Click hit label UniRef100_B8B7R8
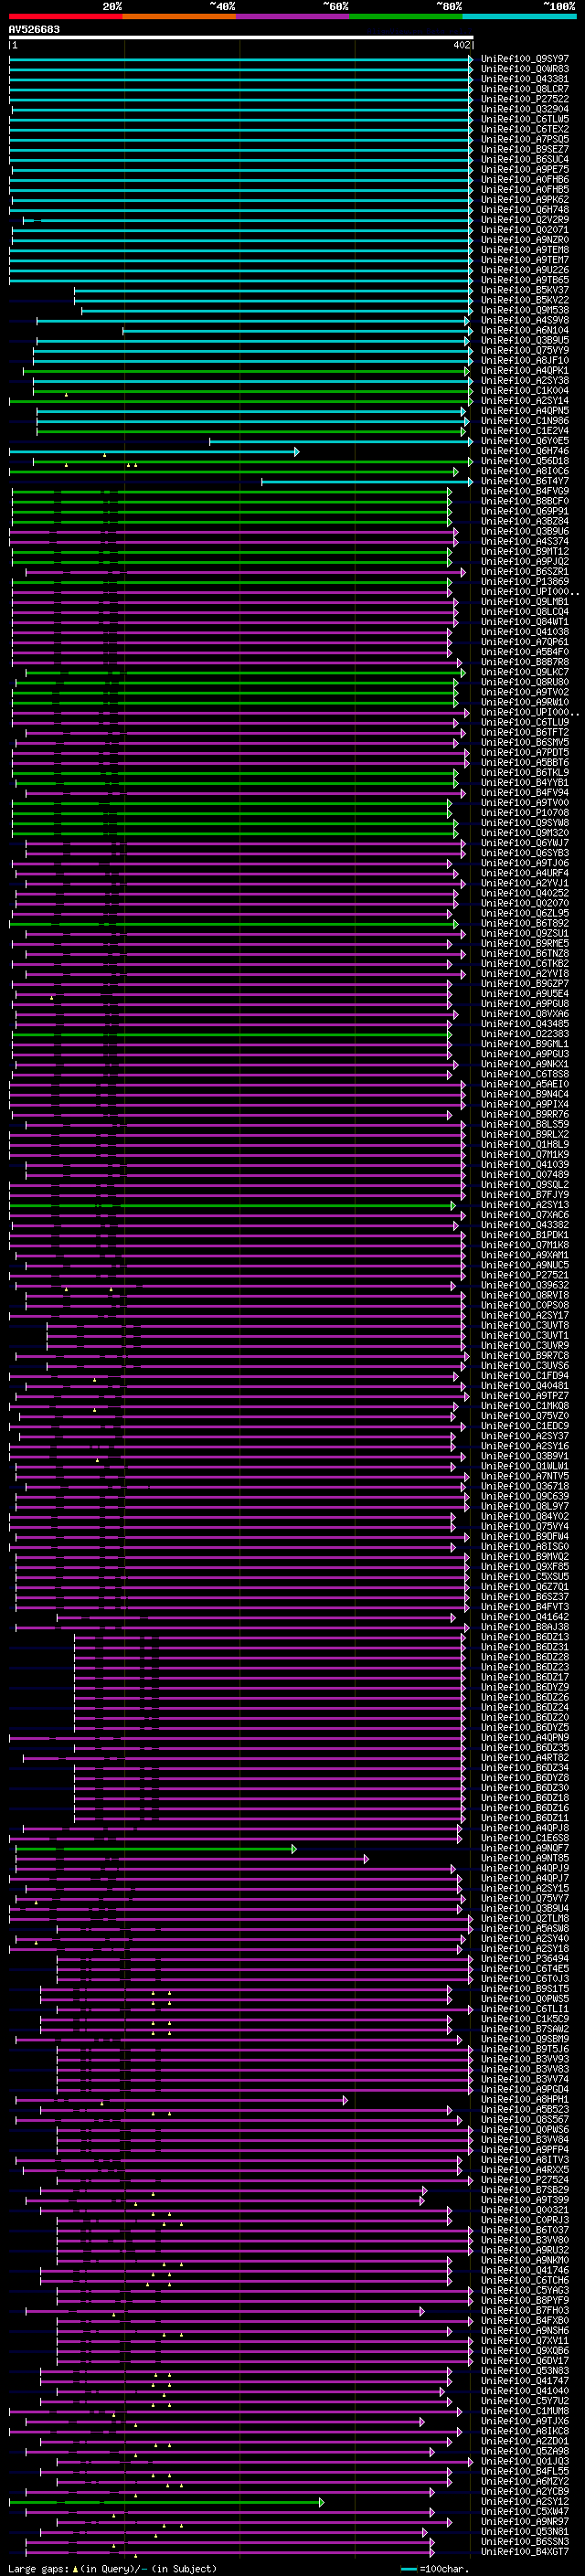585x2576 pixels. pyautogui.click(x=524, y=662)
